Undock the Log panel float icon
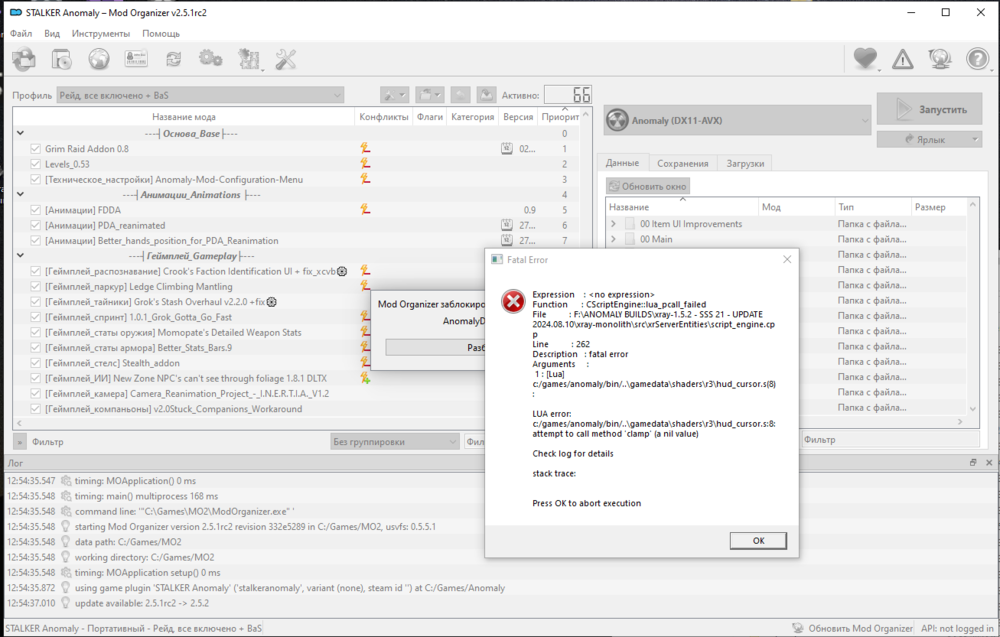The height and width of the screenshot is (637, 1000). click(x=973, y=463)
